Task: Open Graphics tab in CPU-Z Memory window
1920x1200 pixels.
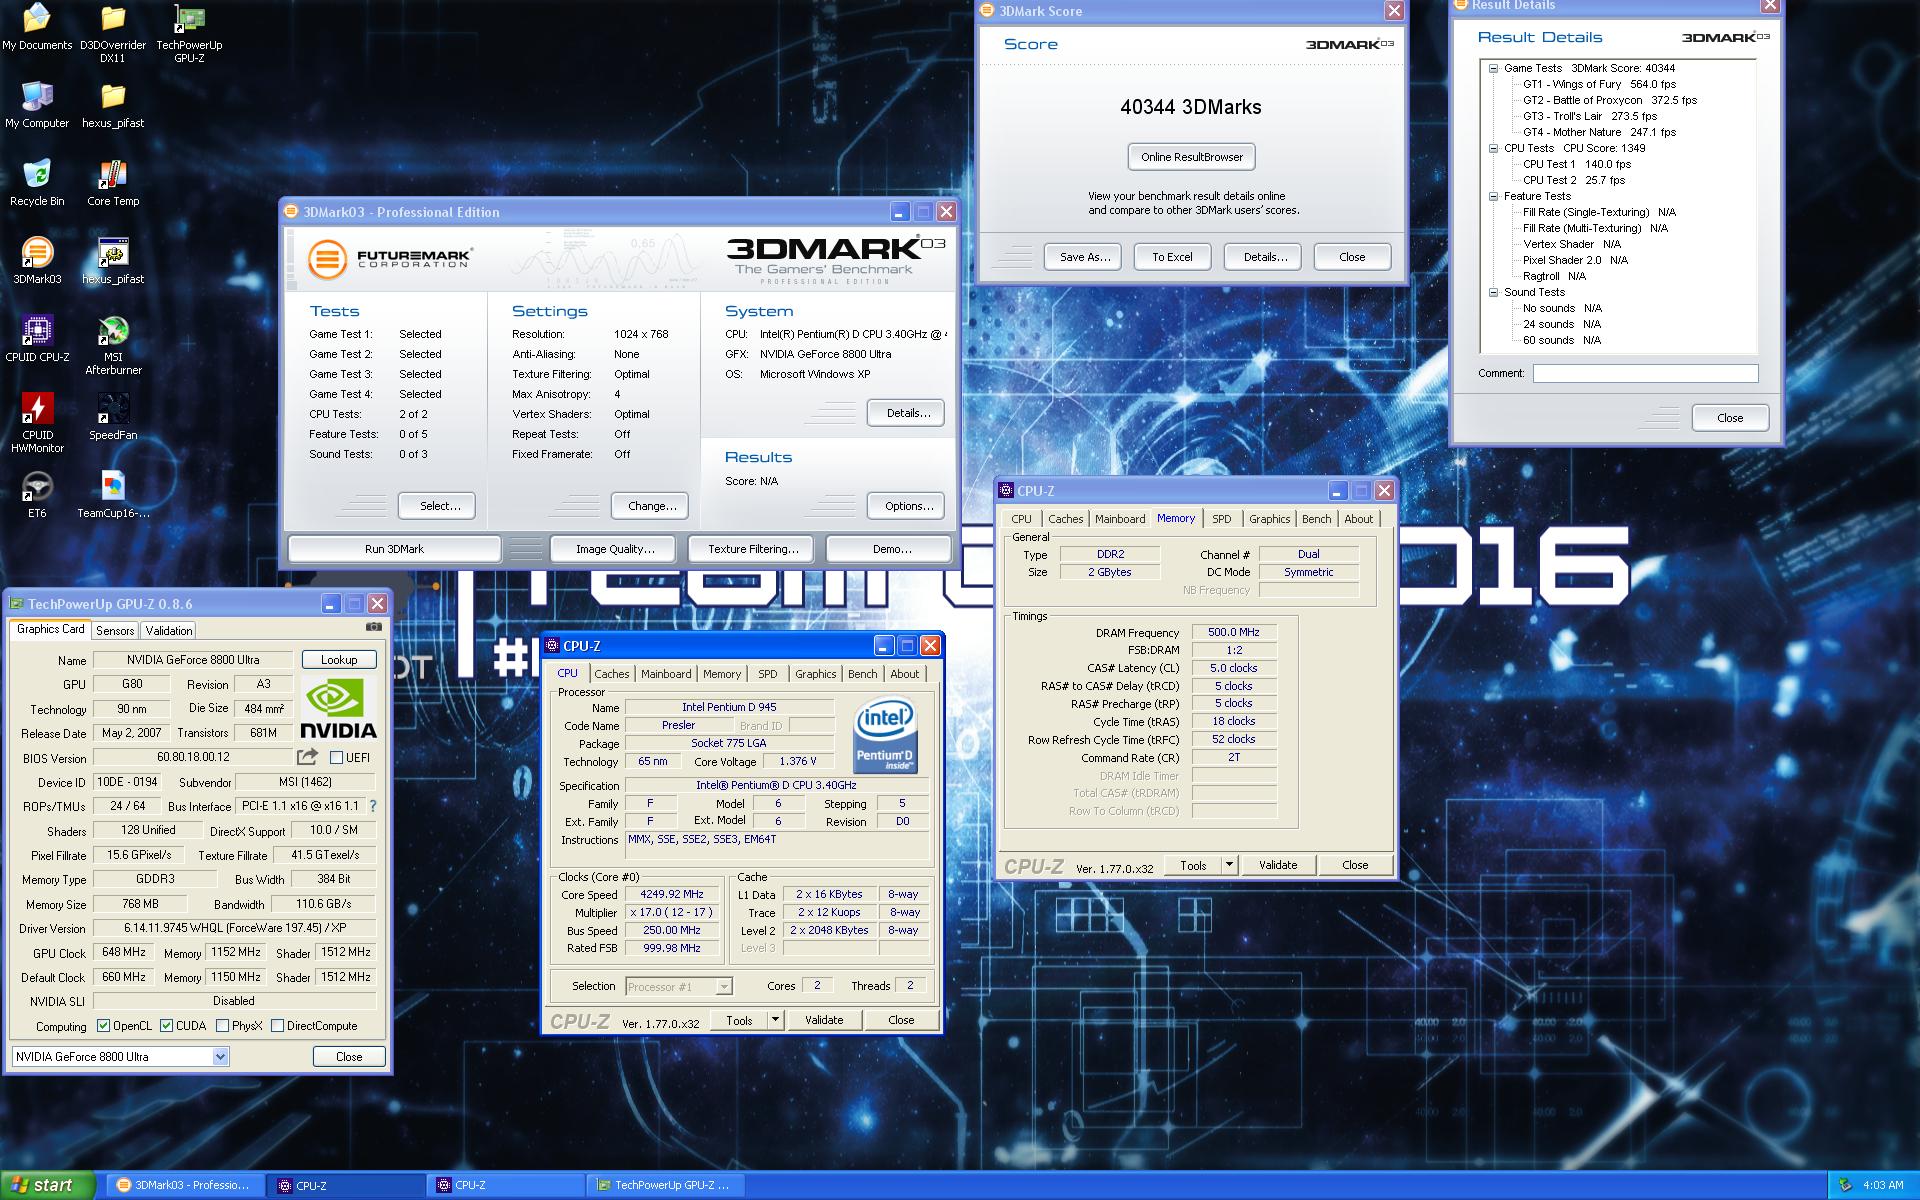Action: [x=1269, y=519]
